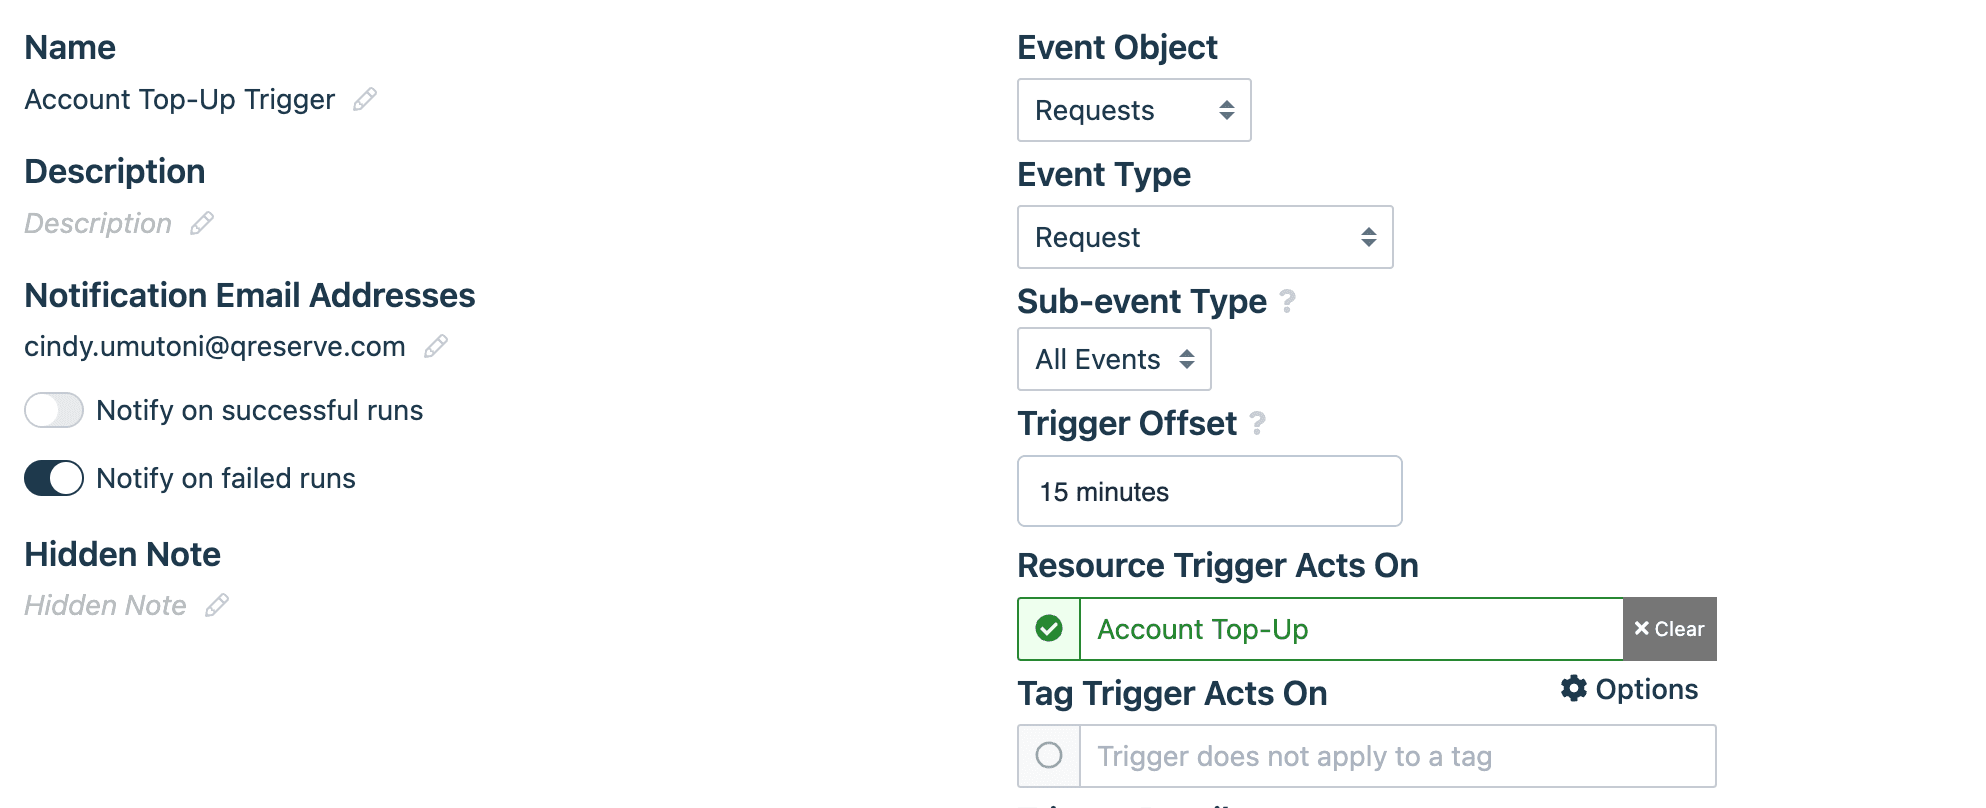1986x808 pixels.
Task: Click the gear icon next to Options
Action: click(x=1571, y=689)
